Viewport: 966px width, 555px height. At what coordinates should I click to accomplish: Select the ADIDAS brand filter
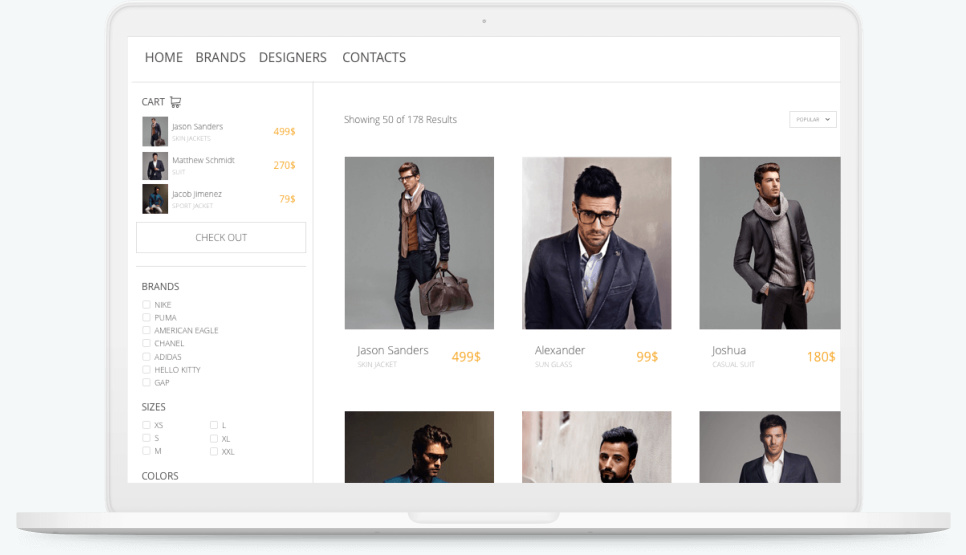click(x=146, y=357)
